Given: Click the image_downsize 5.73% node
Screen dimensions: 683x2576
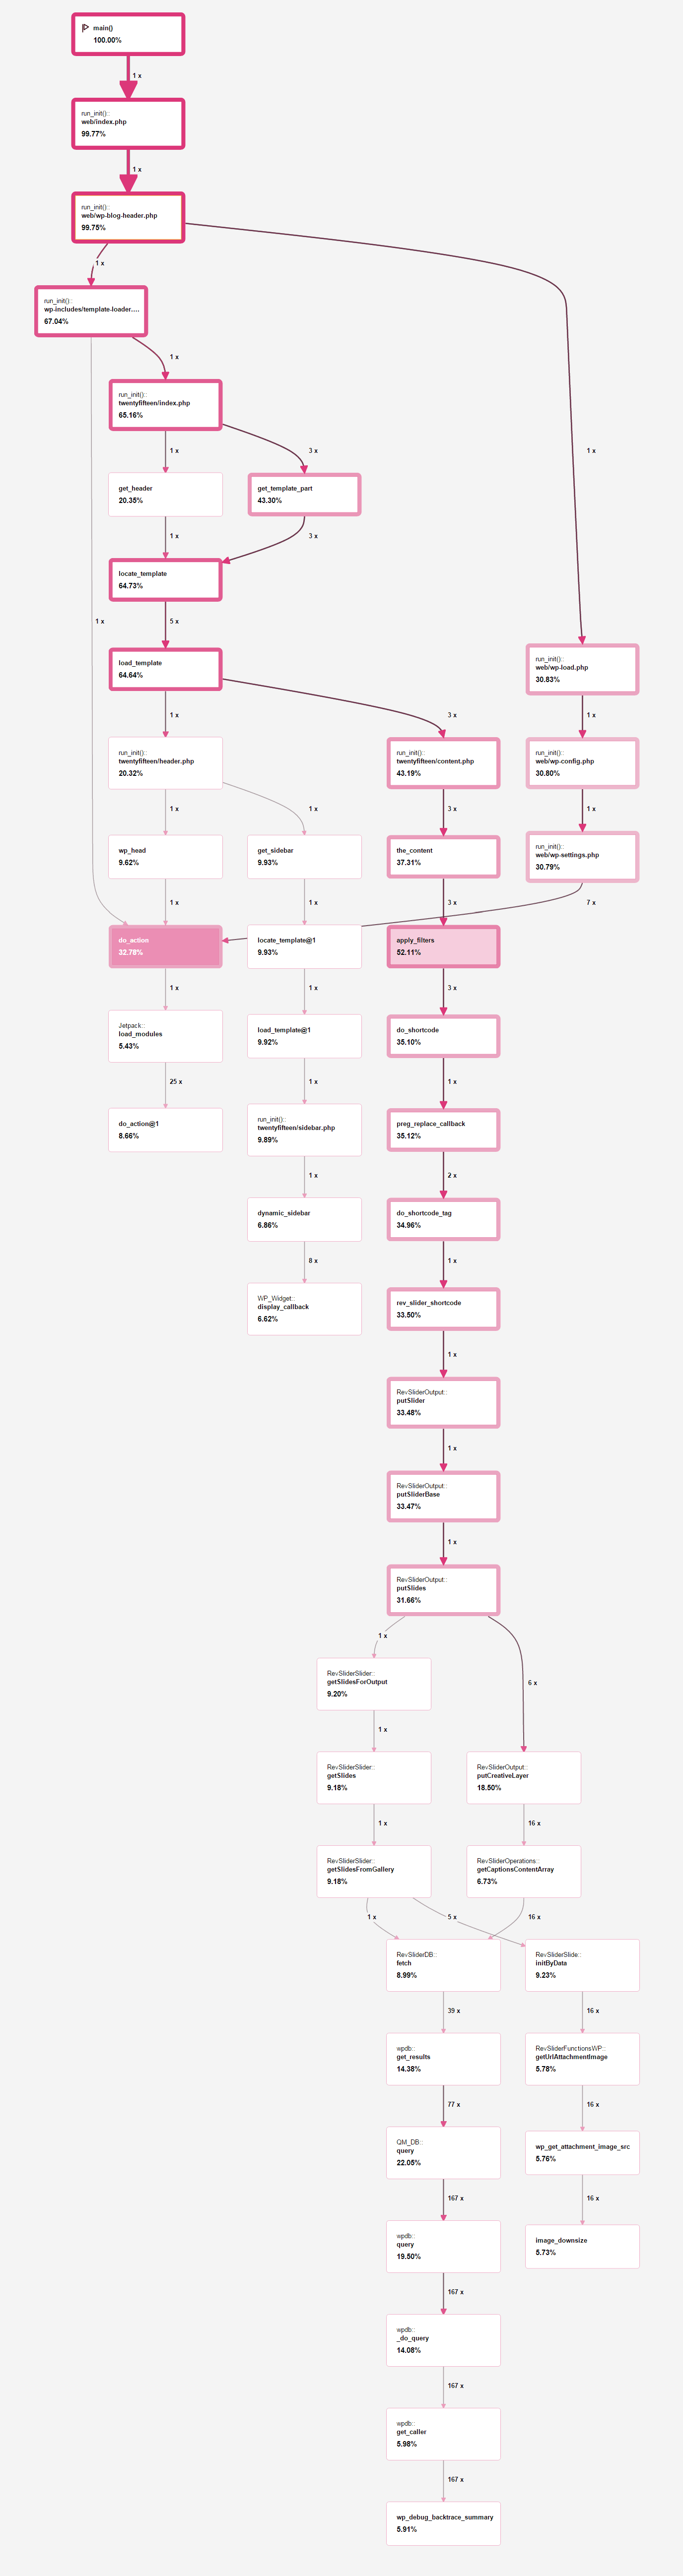Looking at the screenshot, I should 582,2246.
